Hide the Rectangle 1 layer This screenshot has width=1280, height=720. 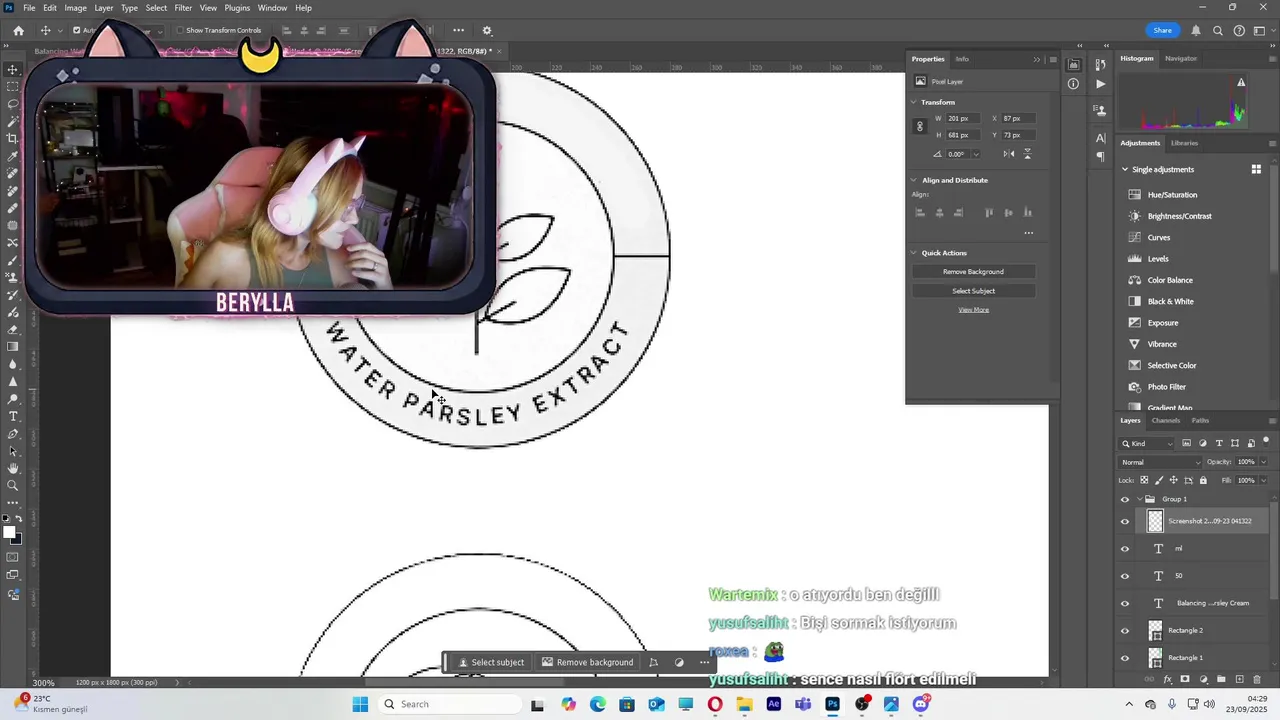coord(1125,658)
